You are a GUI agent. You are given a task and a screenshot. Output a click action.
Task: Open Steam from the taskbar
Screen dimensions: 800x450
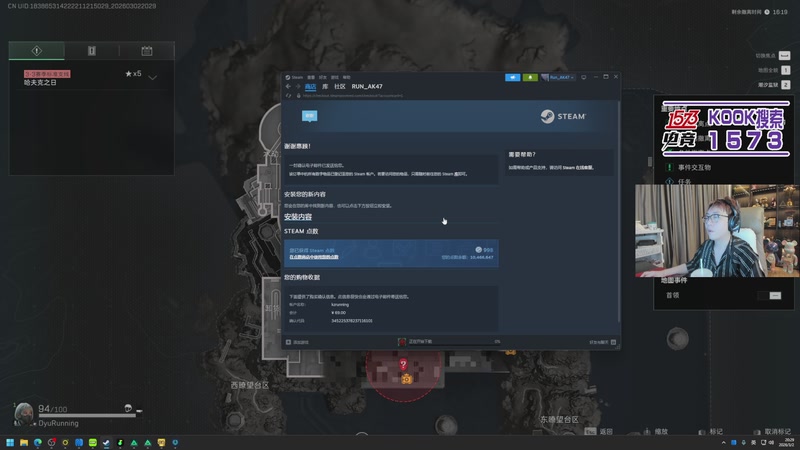pos(106,442)
